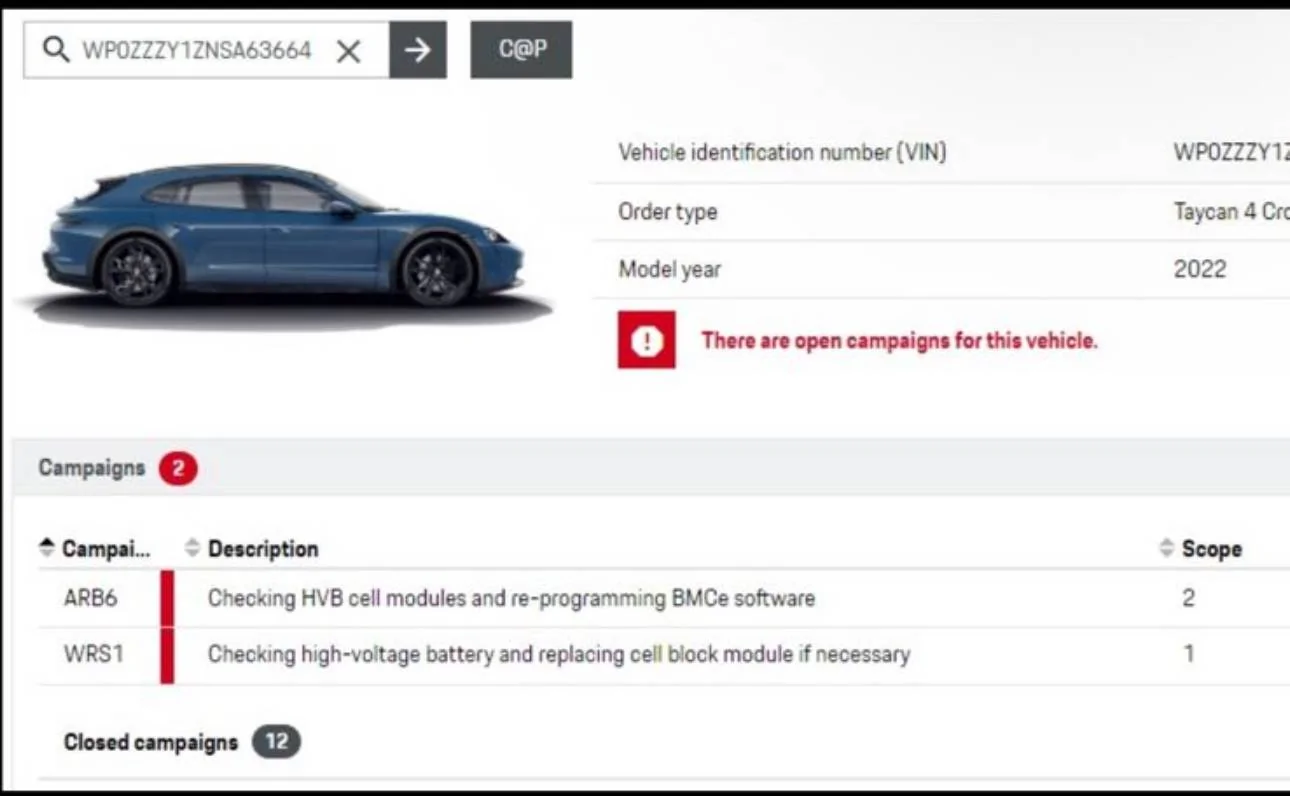Click the red Campaigns count badge 2
This screenshot has height=796, width=1290.
(178, 468)
